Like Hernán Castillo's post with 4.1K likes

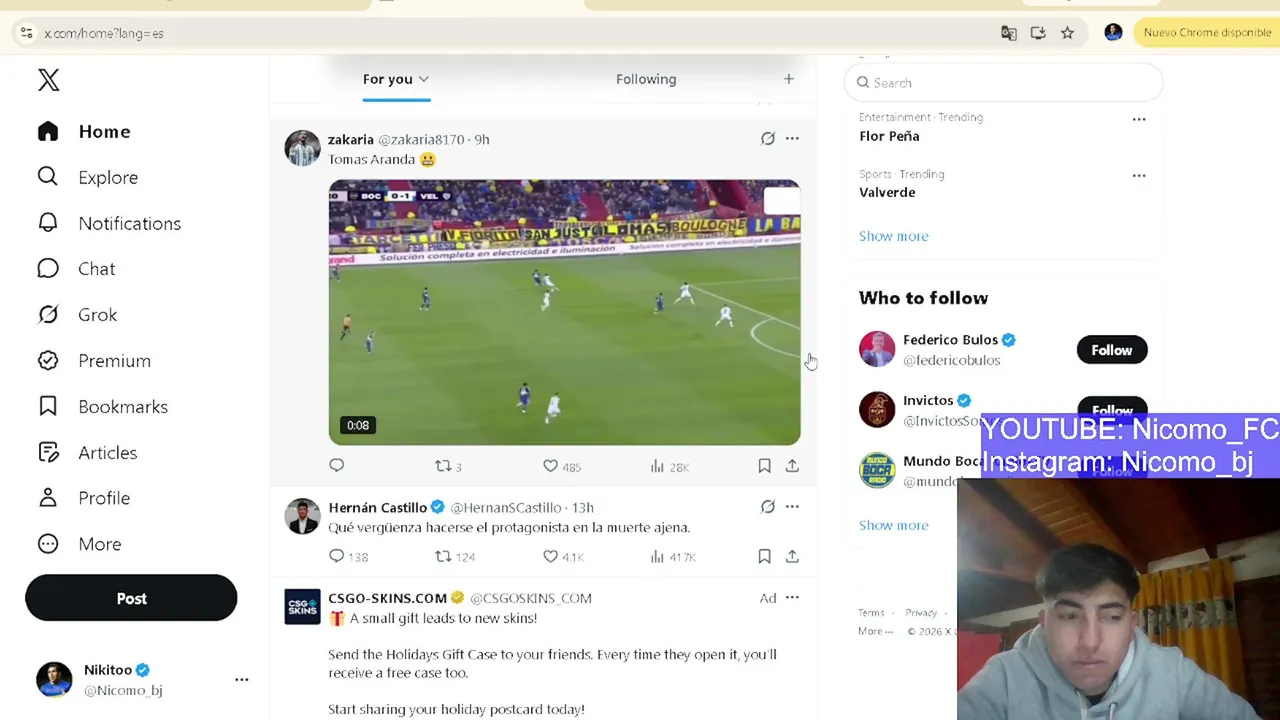563,556
